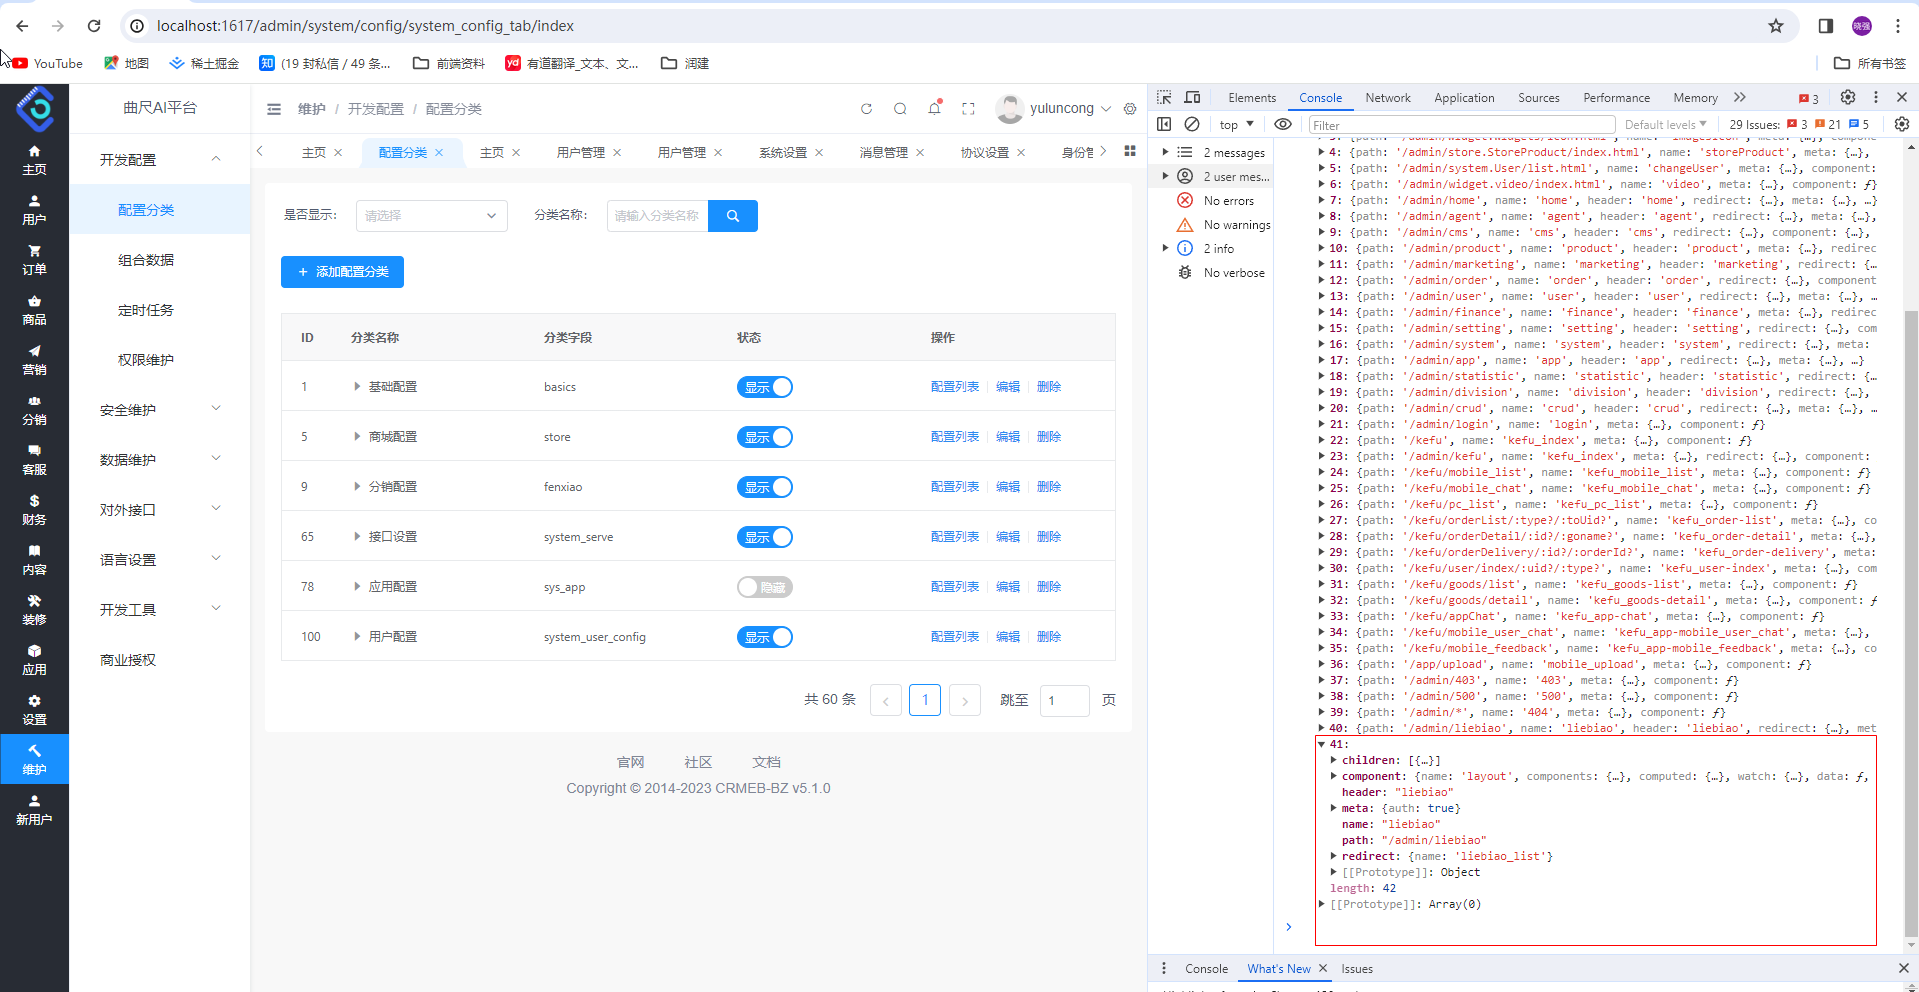Enable display switch for 应用配置

[x=765, y=587]
